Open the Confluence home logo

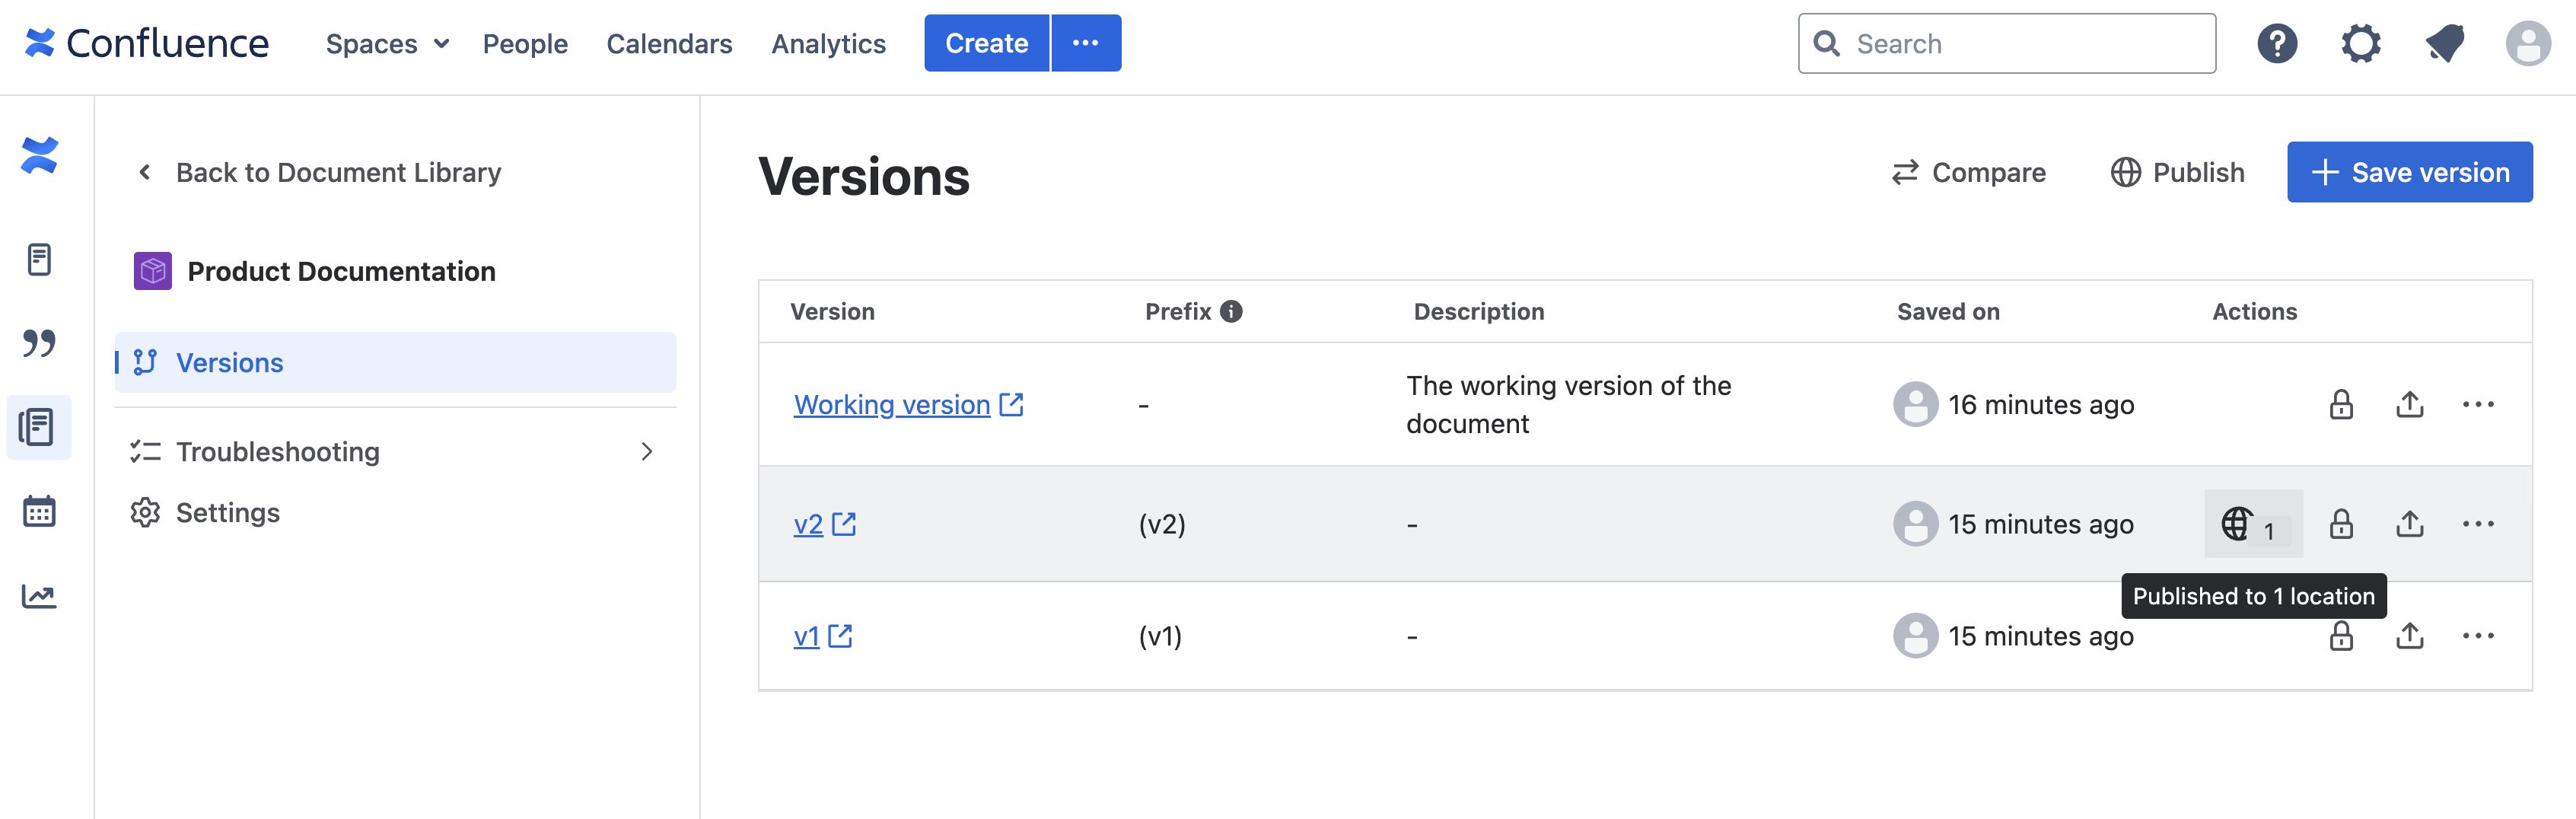(147, 43)
